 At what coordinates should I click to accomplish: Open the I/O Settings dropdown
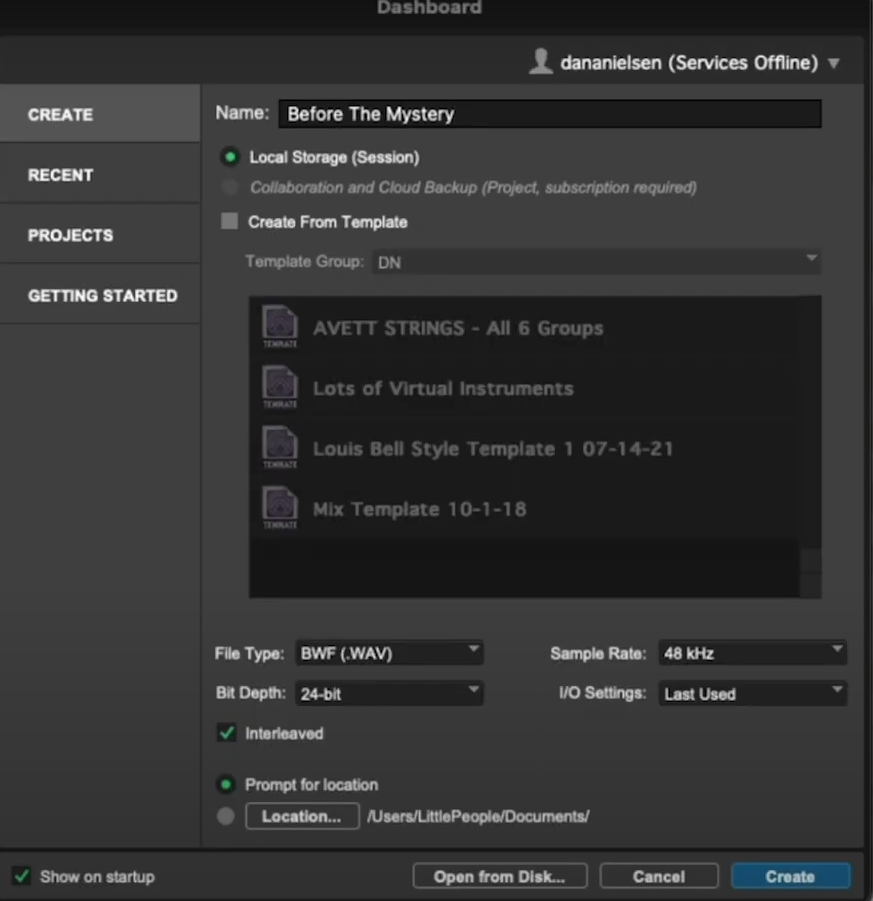(x=752, y=694)
